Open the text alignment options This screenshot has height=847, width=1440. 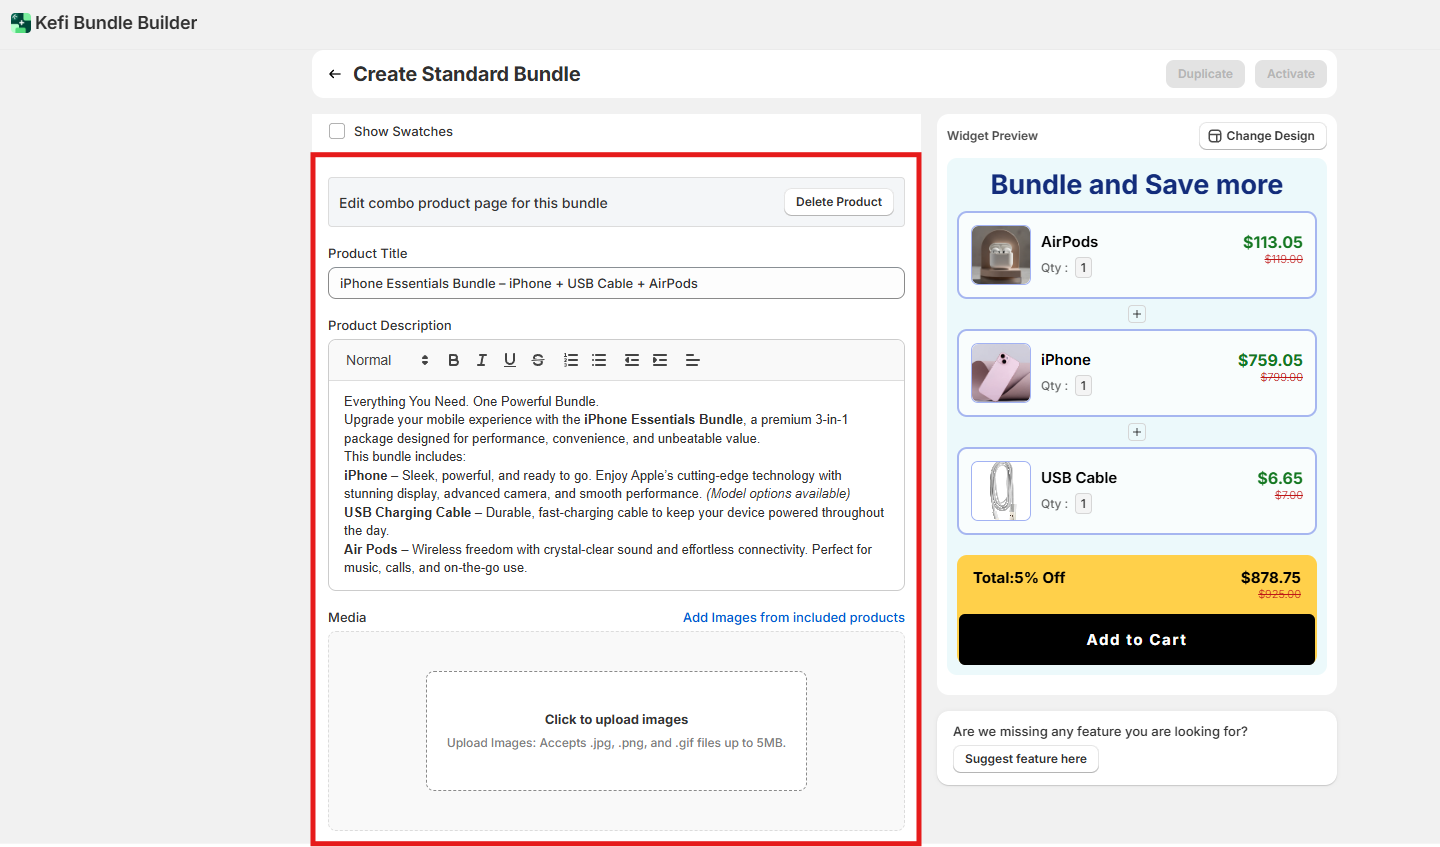pos(692,360)
